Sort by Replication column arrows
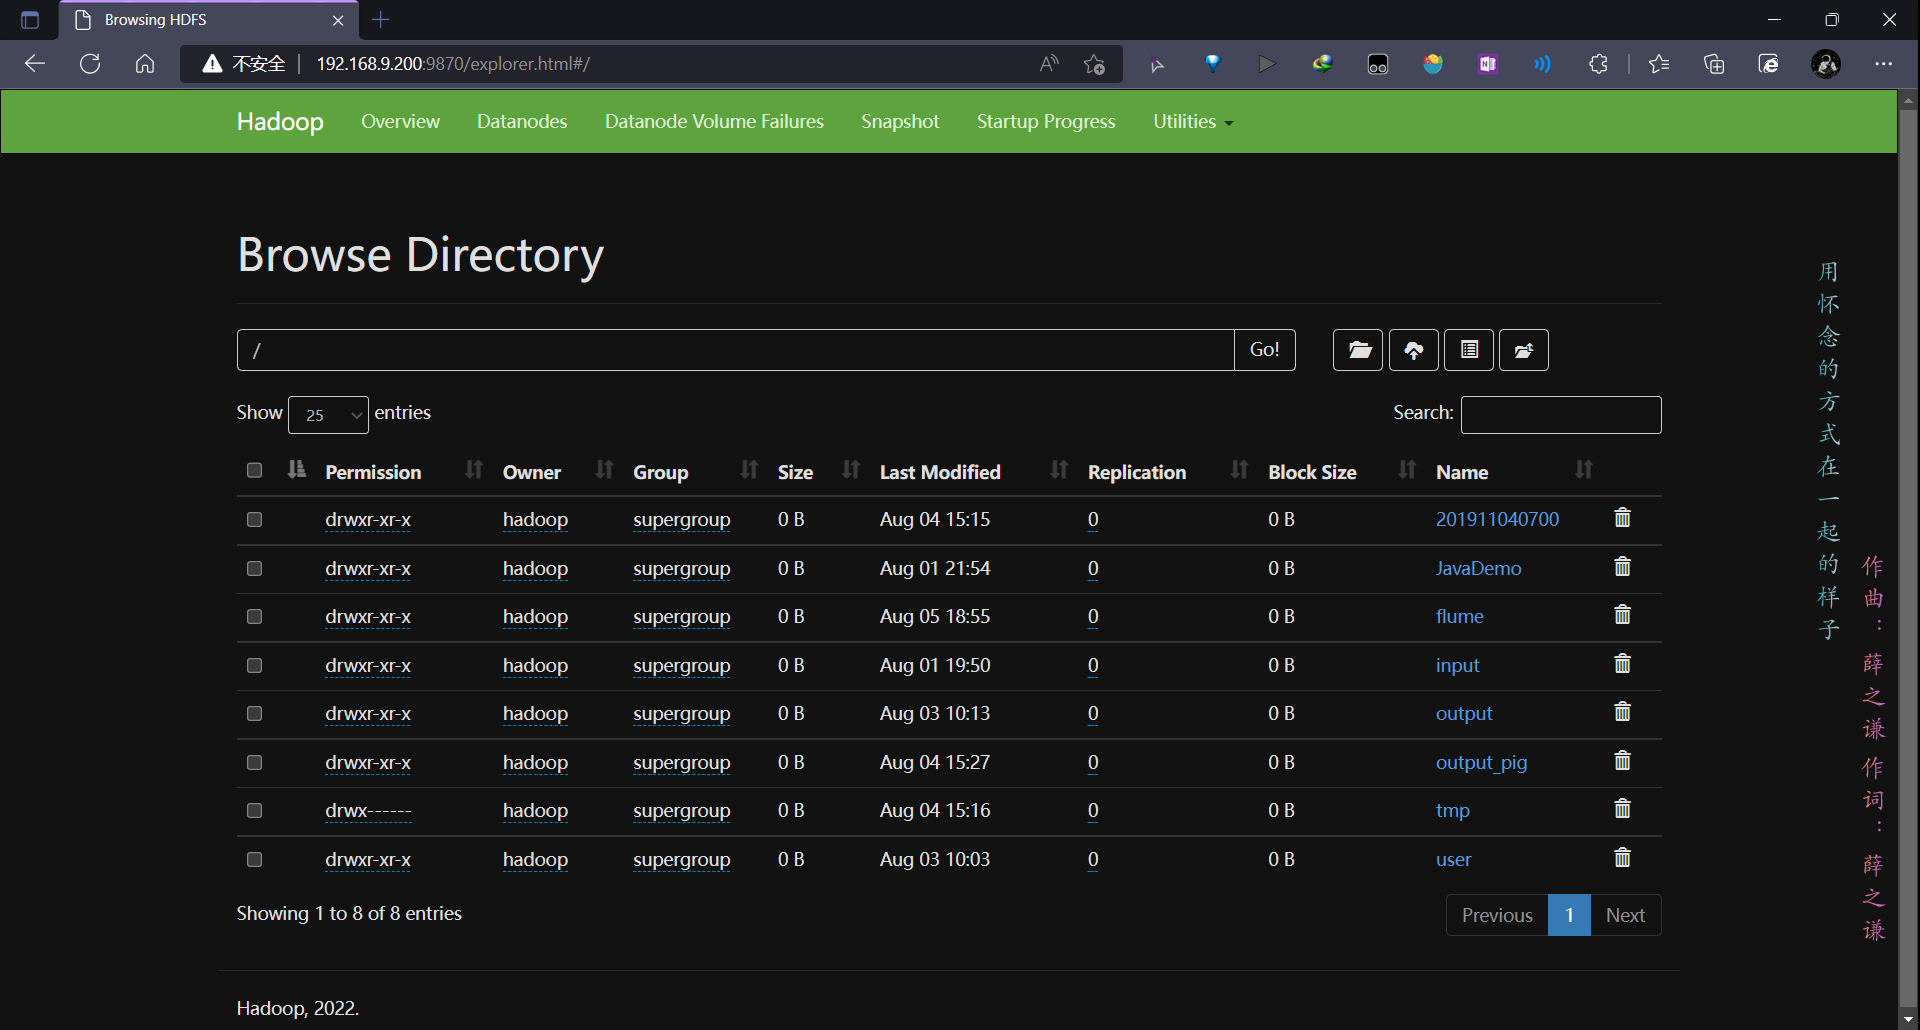Screen dimensions: 1920x1030 [x=1239, y=470]
